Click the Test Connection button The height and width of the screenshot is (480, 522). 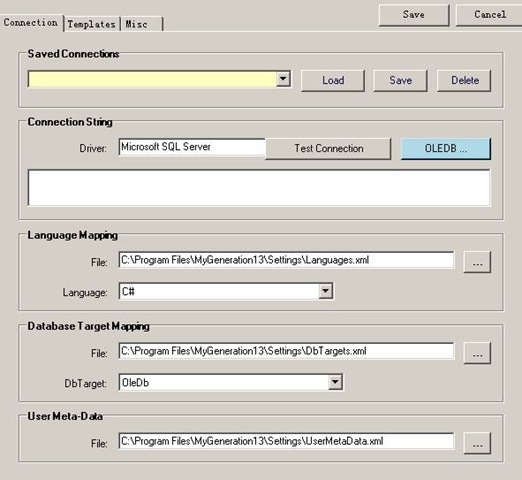click(x=328, y=148)
